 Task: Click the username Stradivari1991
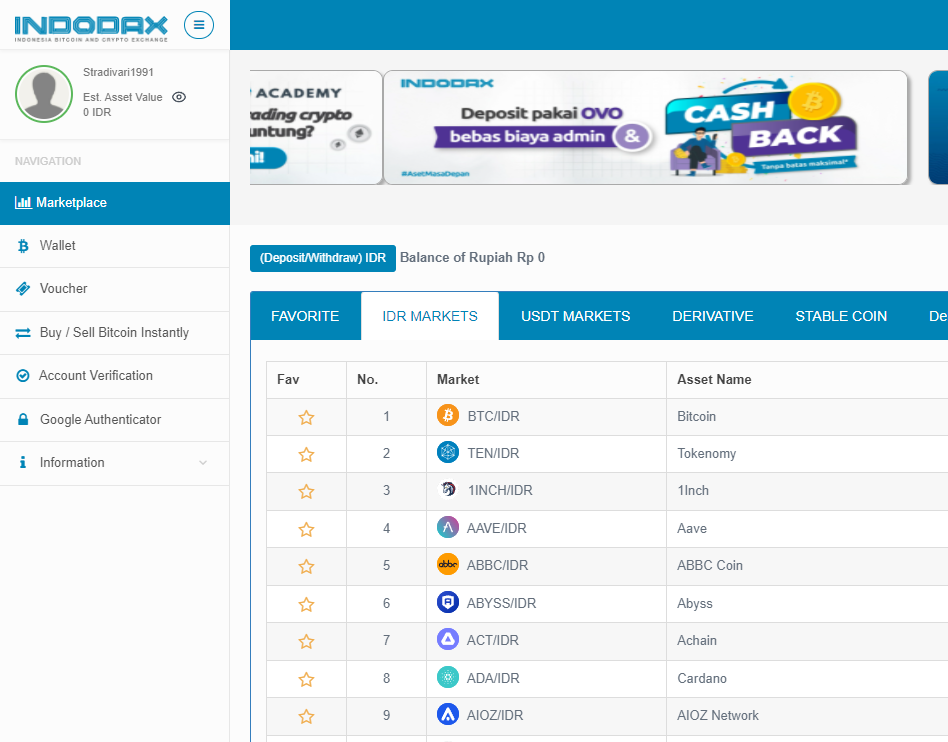point(118,72)
